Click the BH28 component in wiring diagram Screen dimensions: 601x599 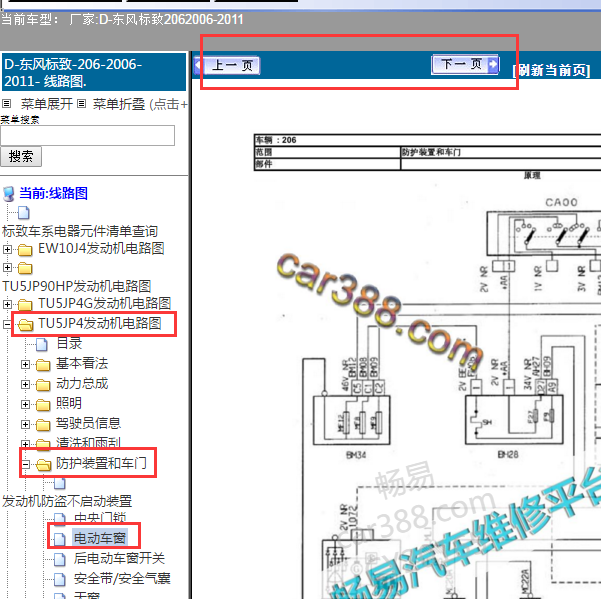[514, 420]
